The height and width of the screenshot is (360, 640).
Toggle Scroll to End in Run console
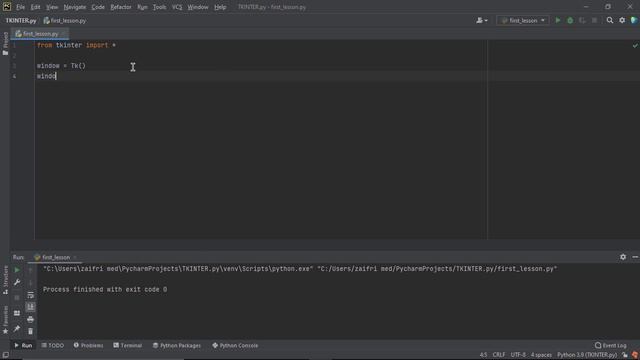[x=30, y=307]
